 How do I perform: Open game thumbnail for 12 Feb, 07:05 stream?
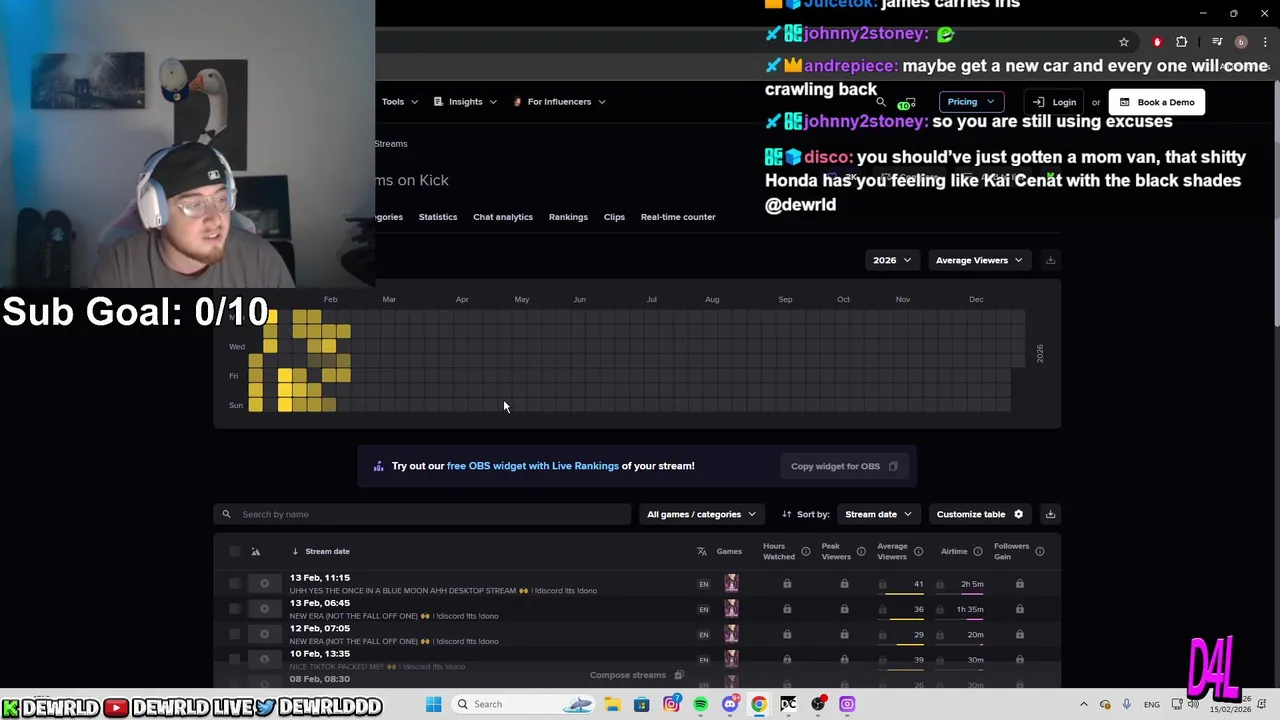pos(731,634)
